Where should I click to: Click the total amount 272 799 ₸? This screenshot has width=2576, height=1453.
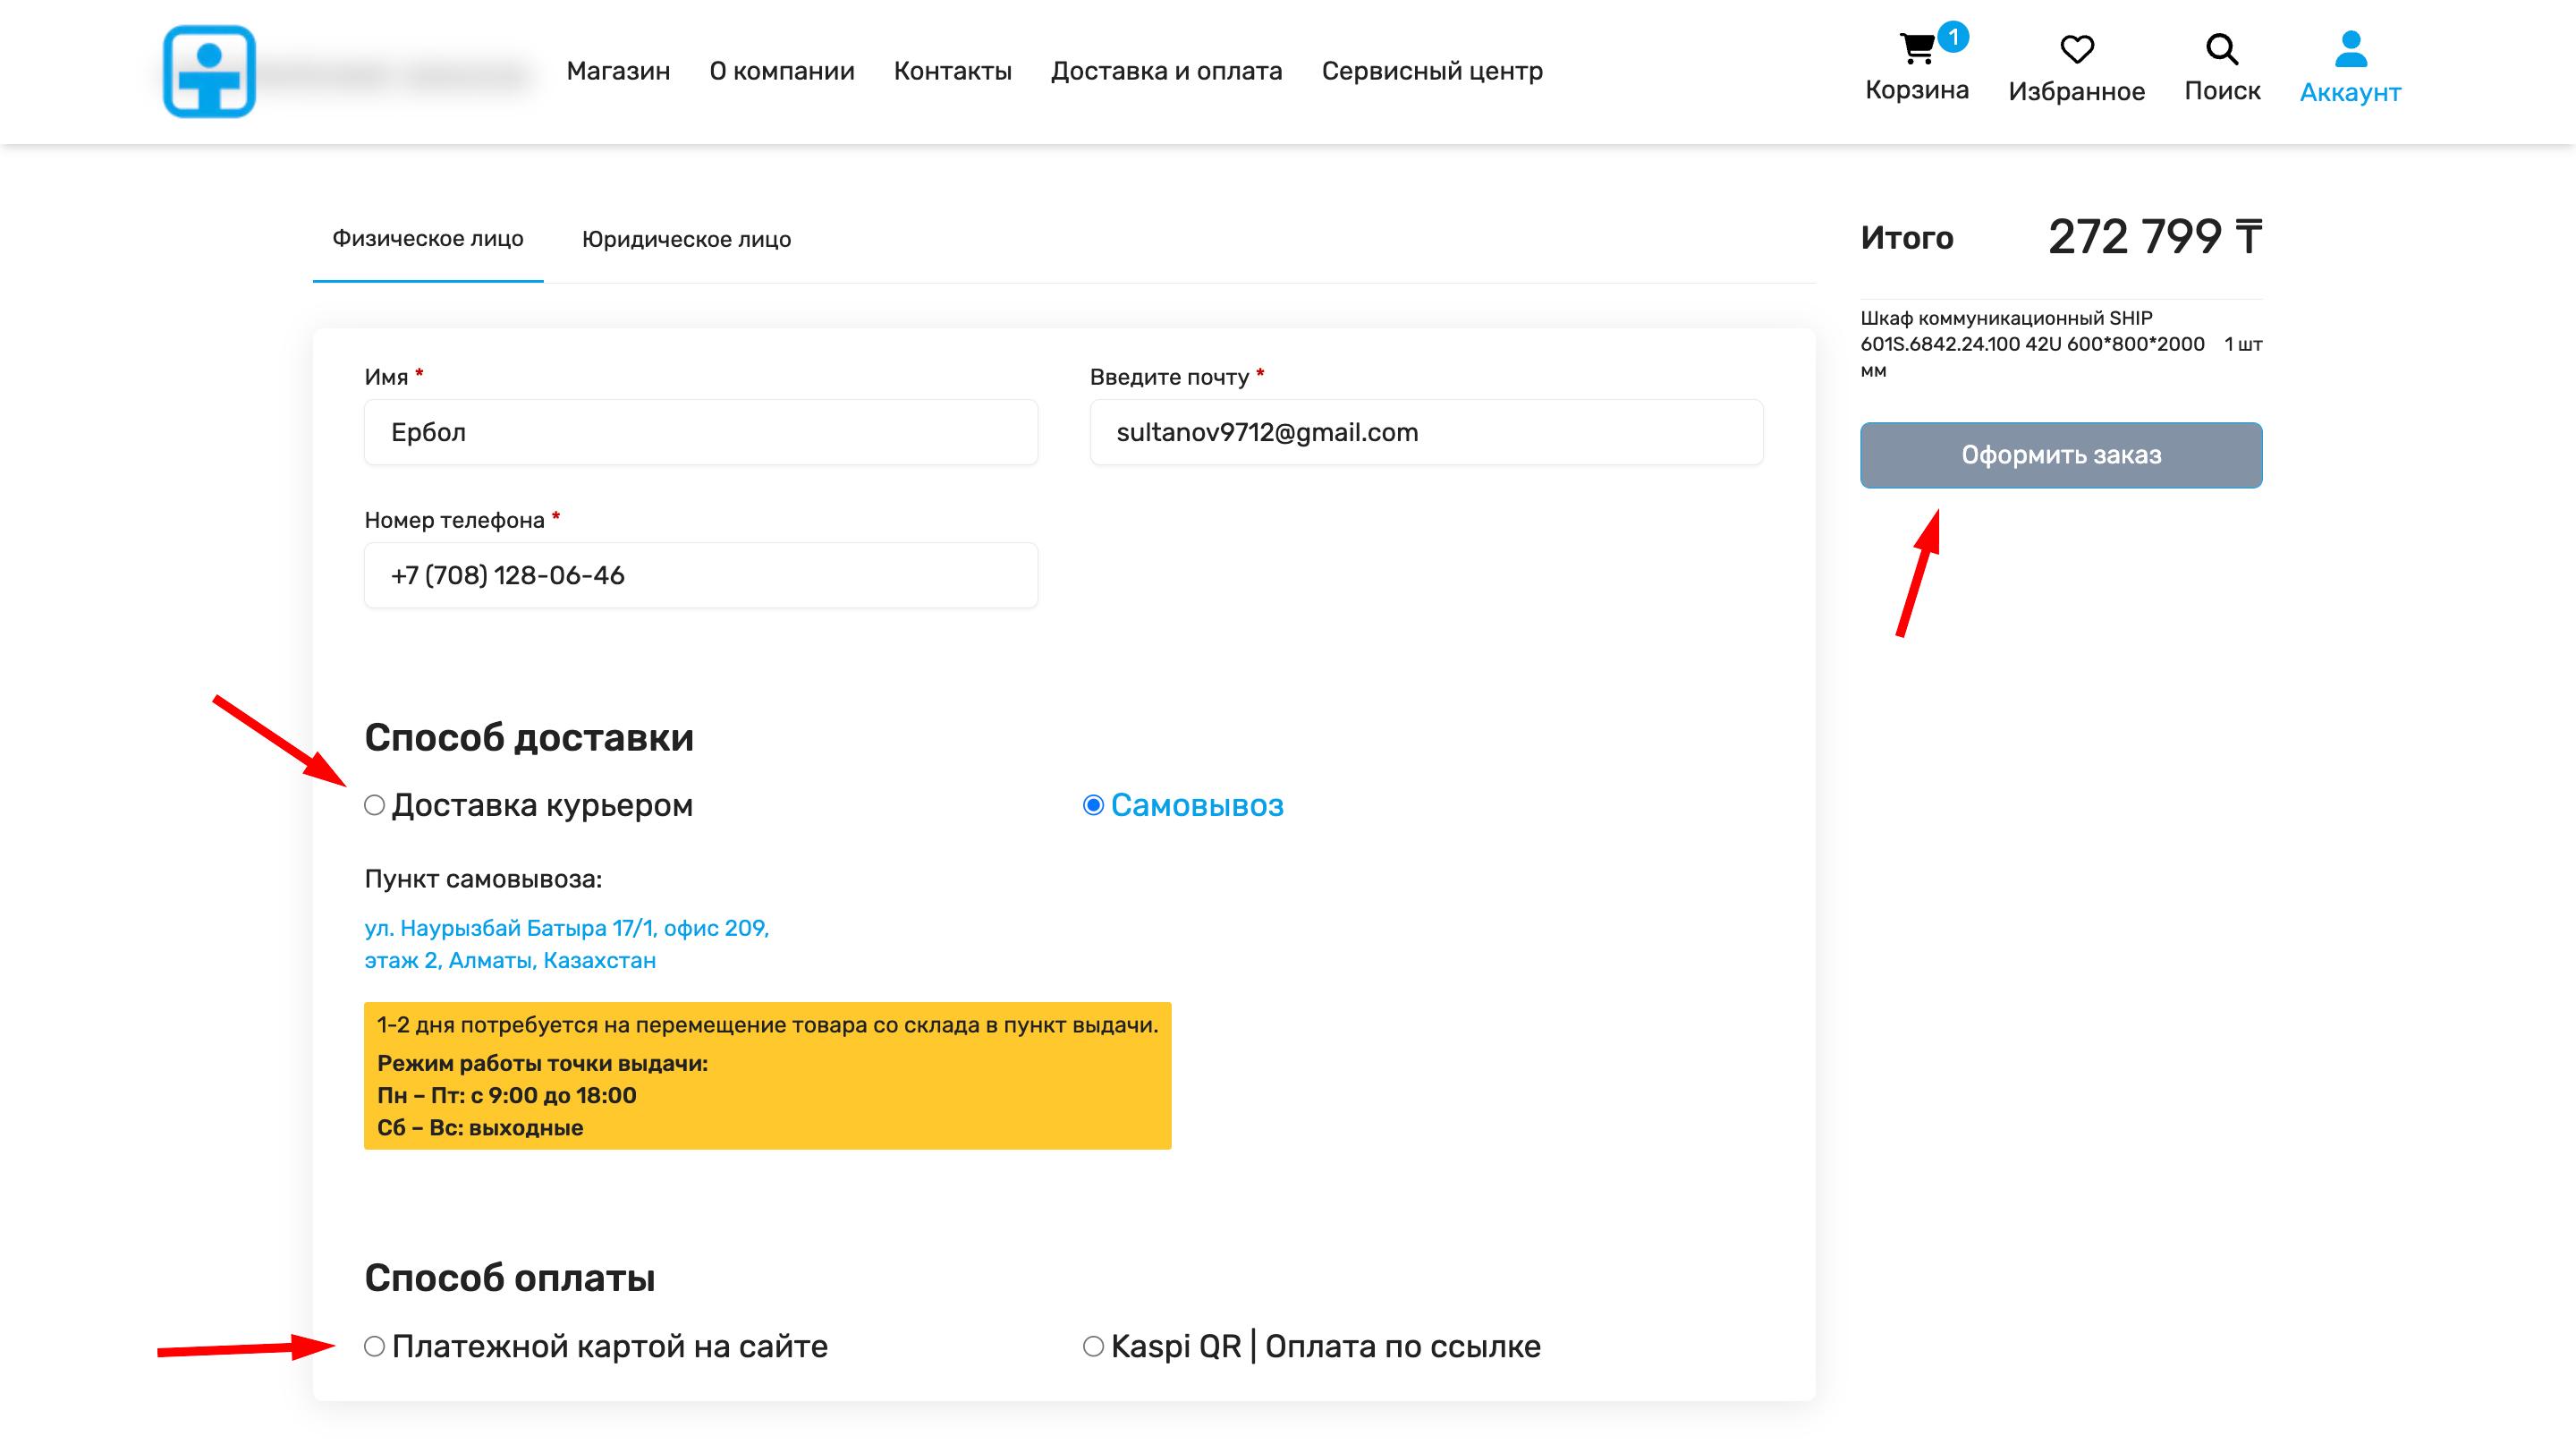tap(2155, 237)
